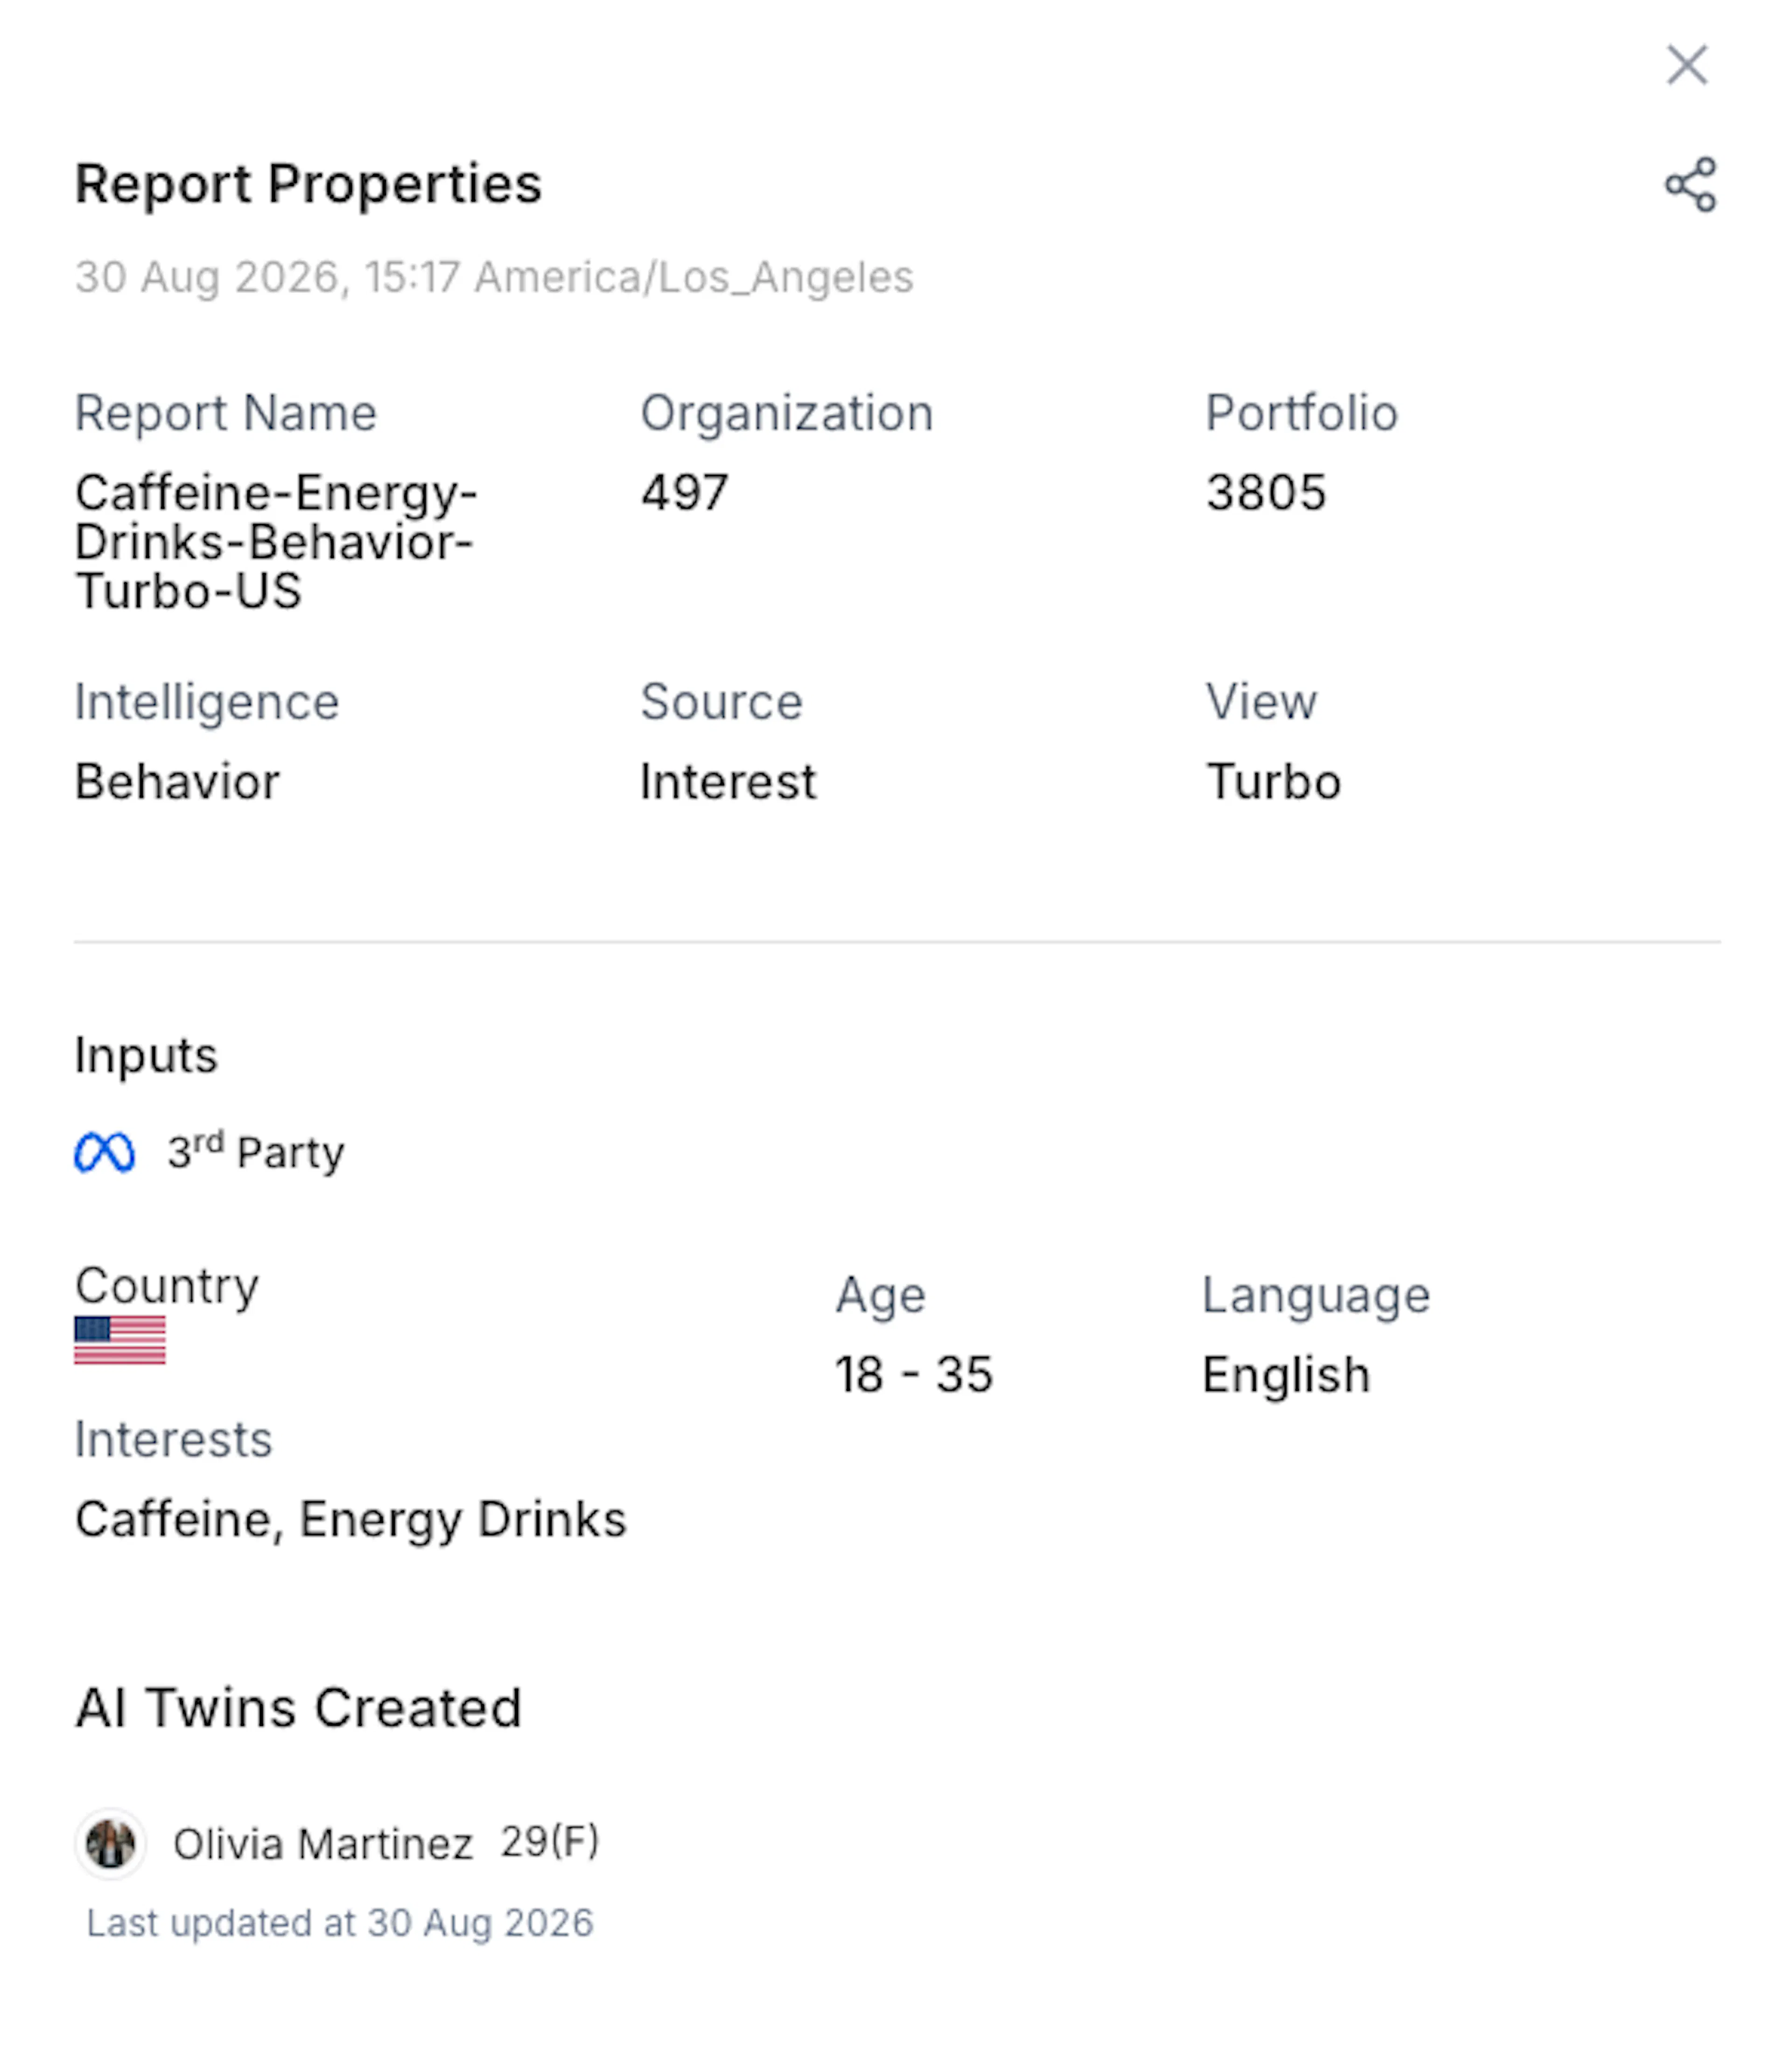Click the Behavior intelligence value
The image size is (1792, 2053).
(x=178, y=781)
